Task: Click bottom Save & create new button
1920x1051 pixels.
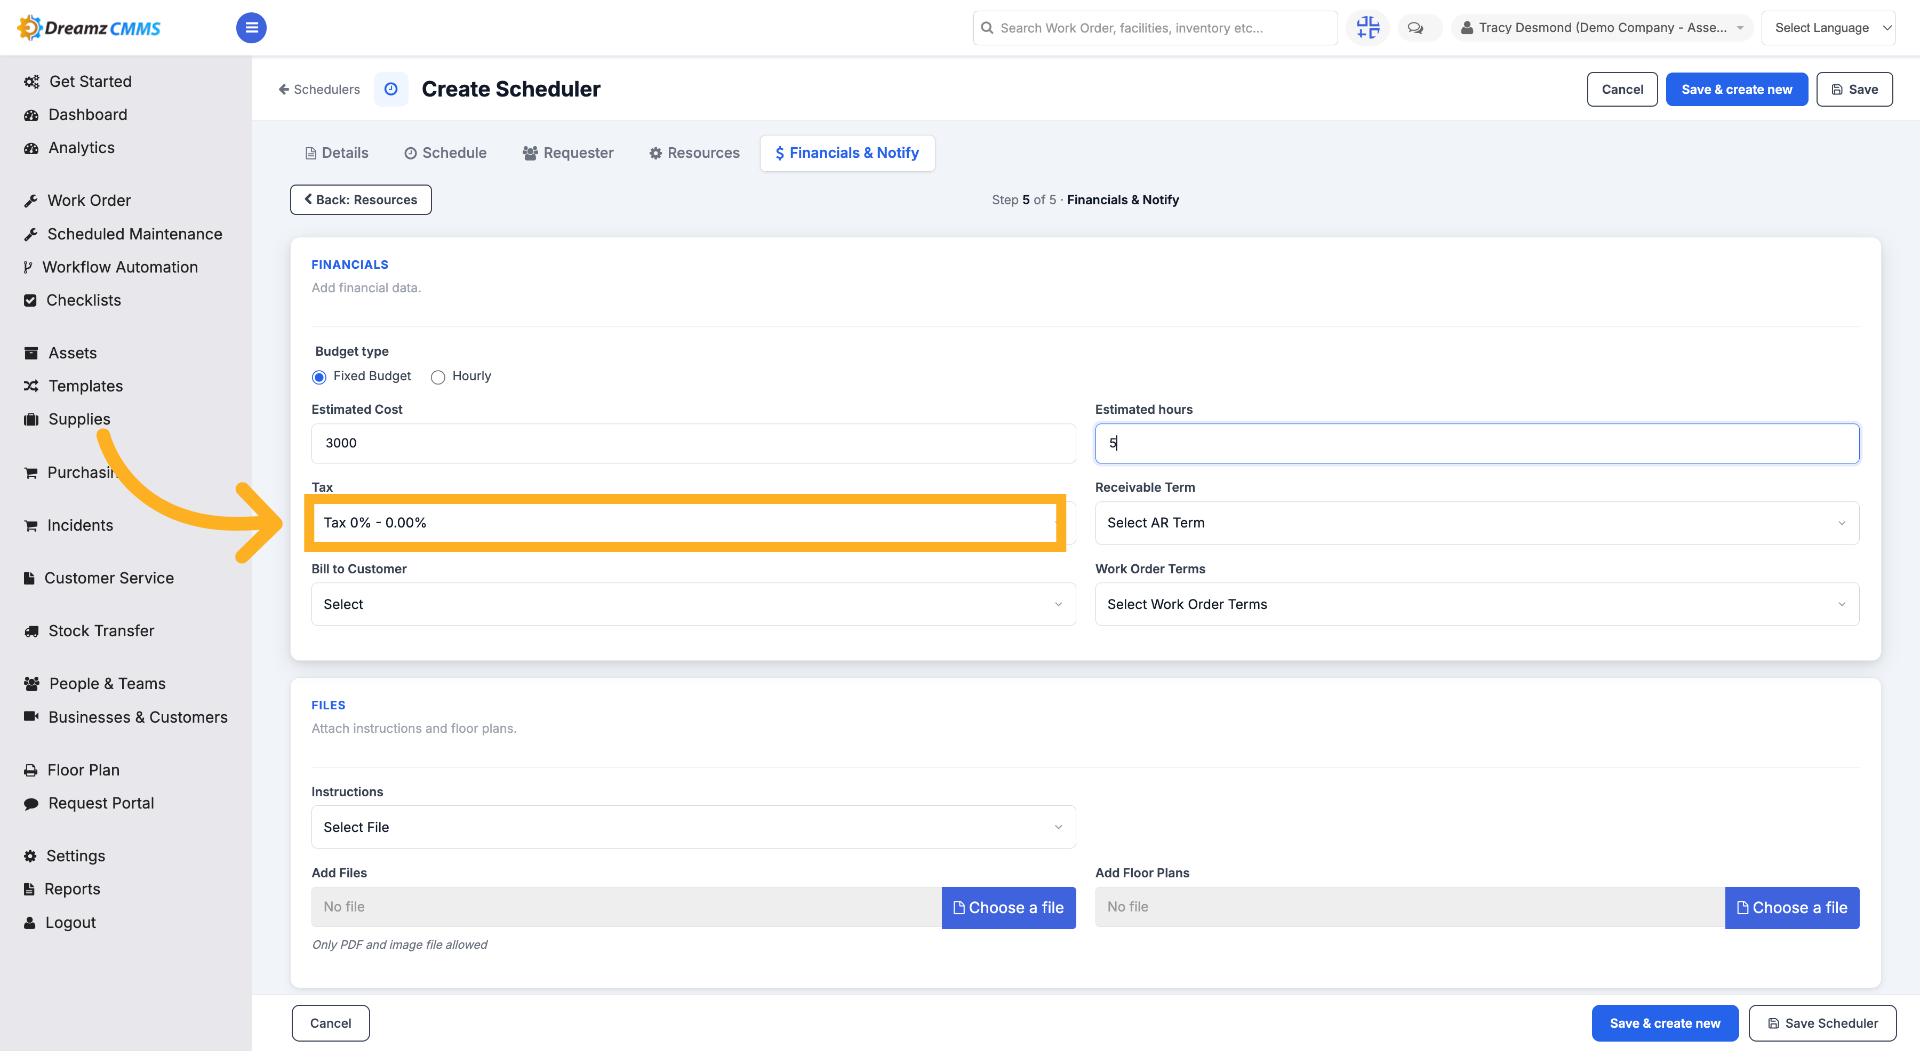Action: pos(1665,1023)
